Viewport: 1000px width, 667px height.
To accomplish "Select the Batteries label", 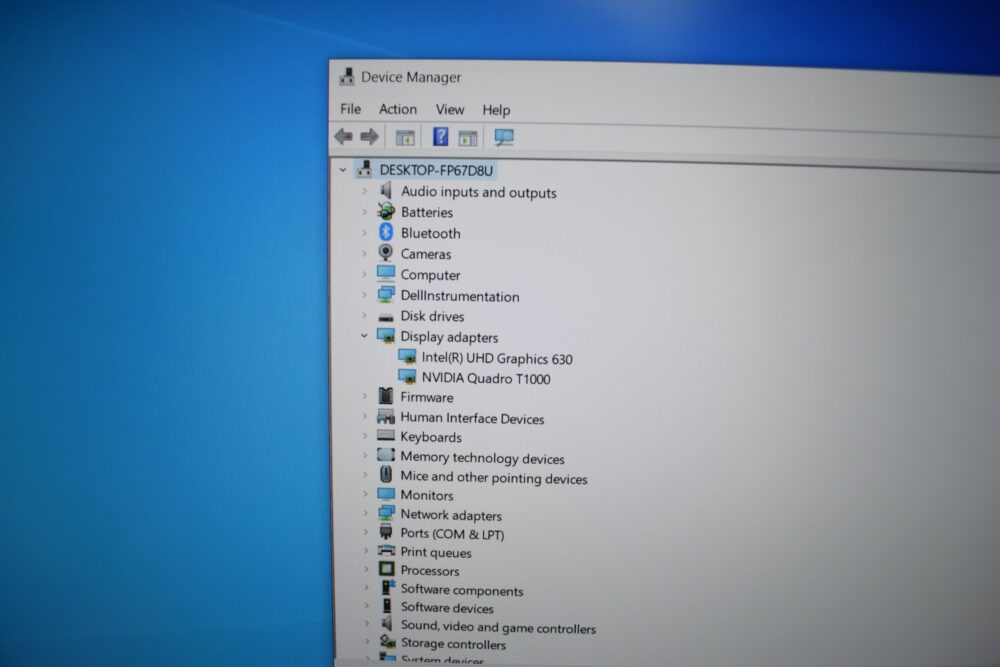I will point(427,212).
